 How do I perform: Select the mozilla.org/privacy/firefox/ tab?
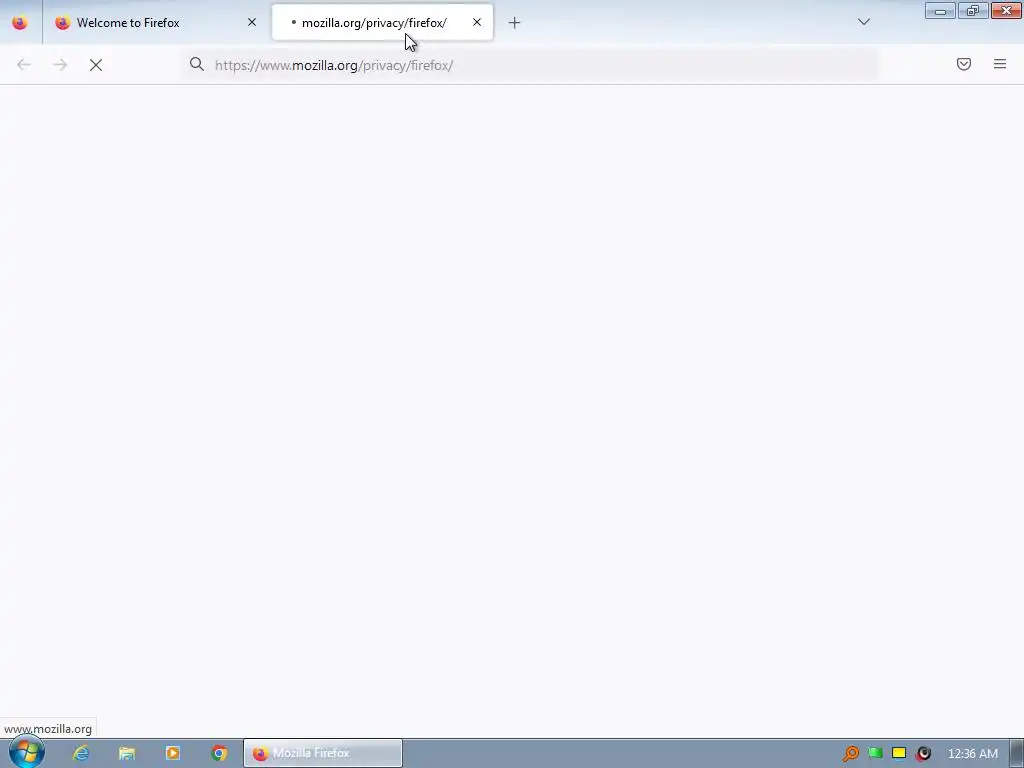382,23
